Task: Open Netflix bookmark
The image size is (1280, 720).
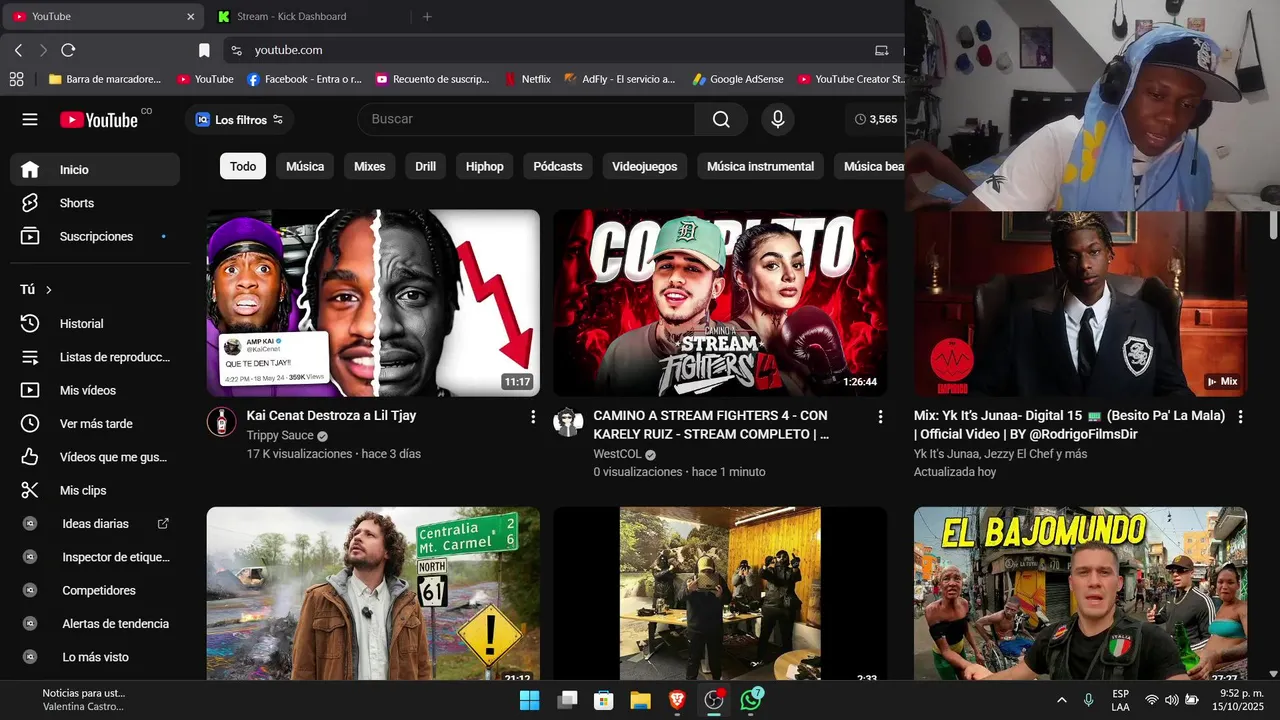Action: pyautogui.click(x=527, y=79)
